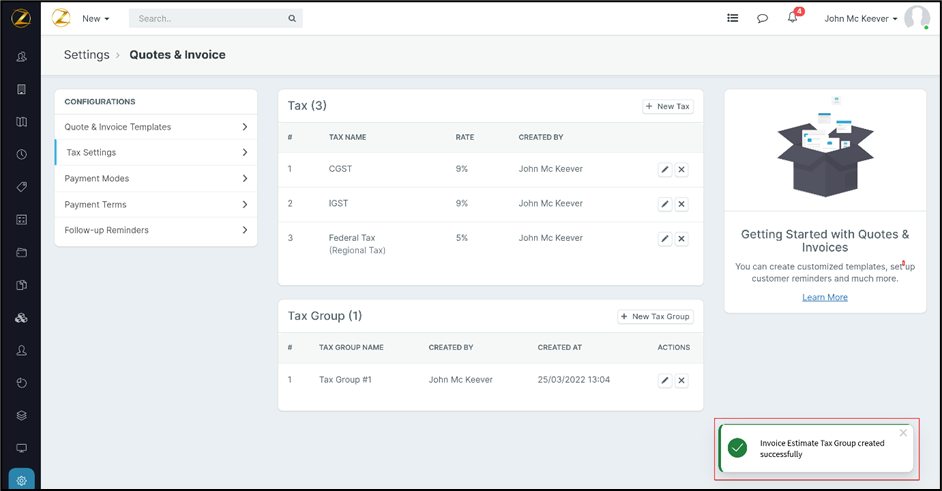Open the task list icon in header

(x=733, y=18)
